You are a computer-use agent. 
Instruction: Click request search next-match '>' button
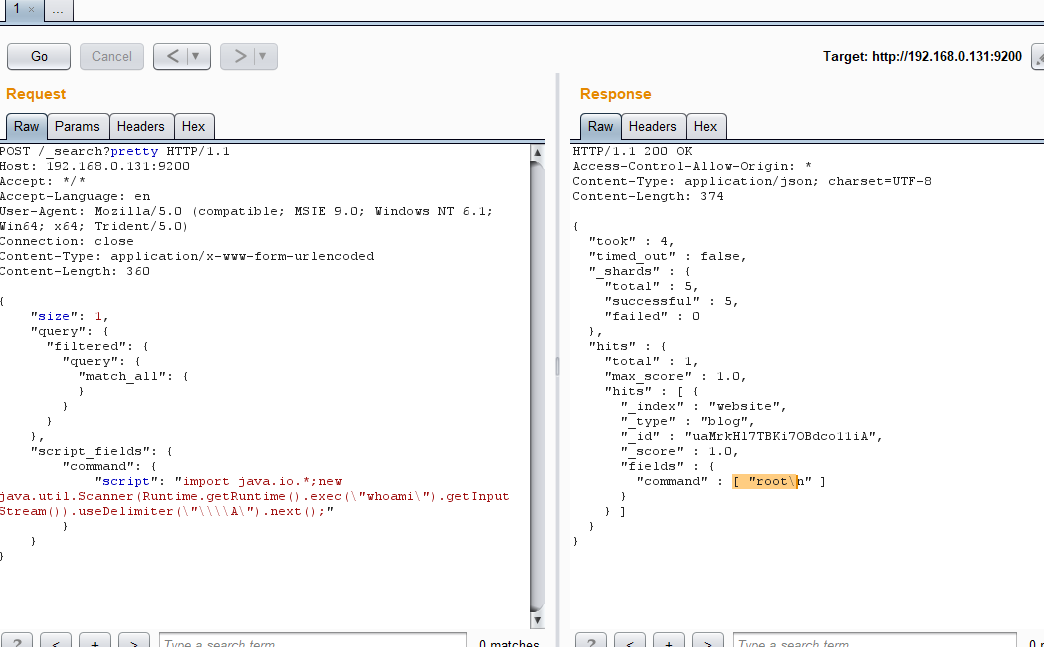(x=134, y=640)
